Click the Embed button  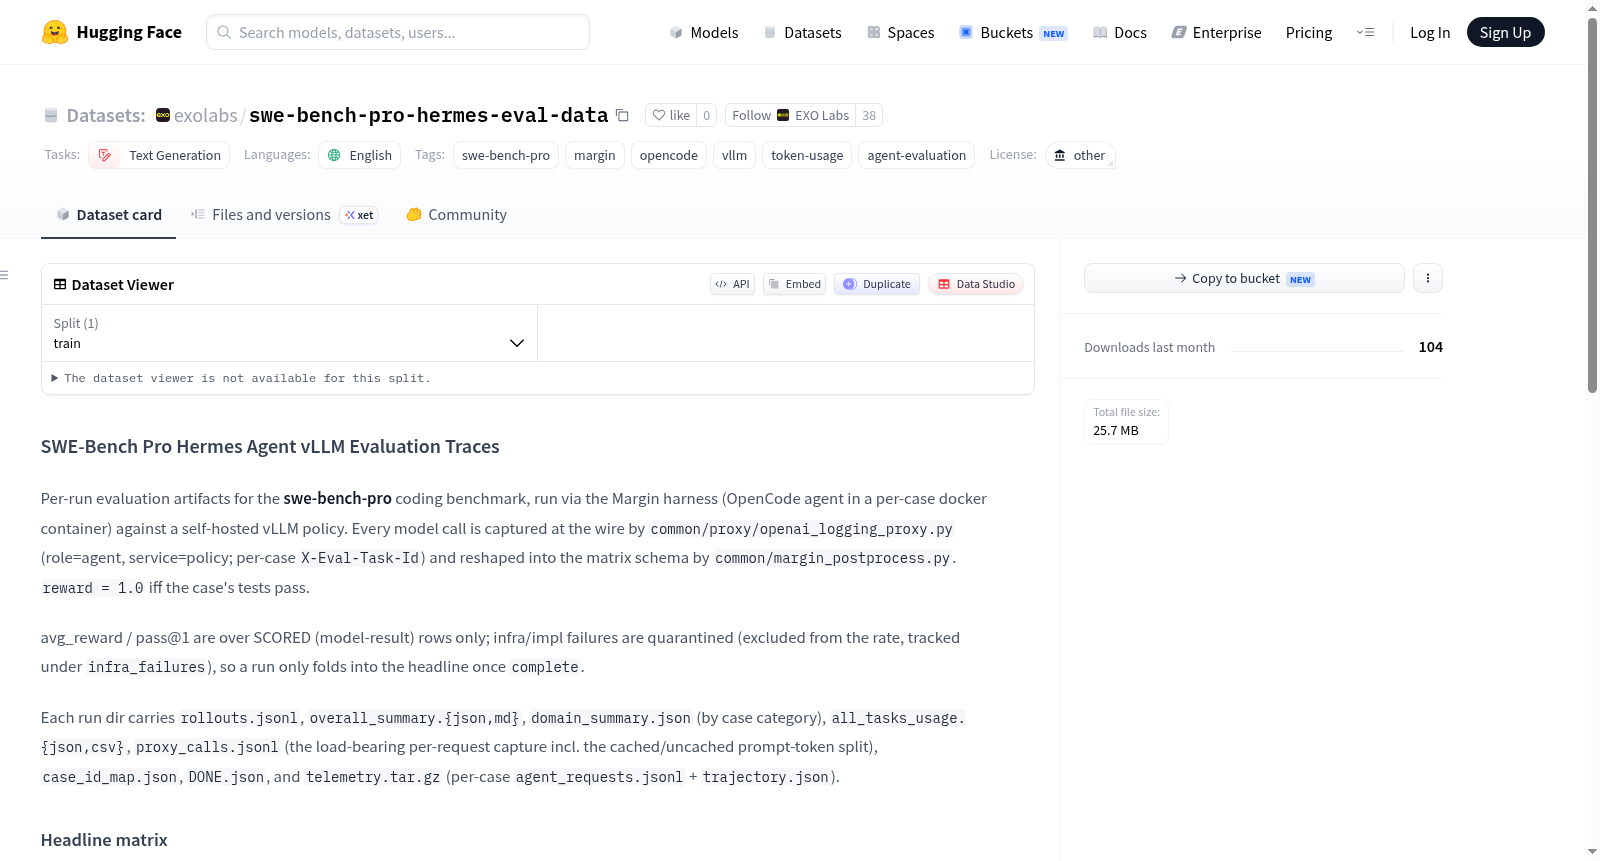[x=795, y=284]
